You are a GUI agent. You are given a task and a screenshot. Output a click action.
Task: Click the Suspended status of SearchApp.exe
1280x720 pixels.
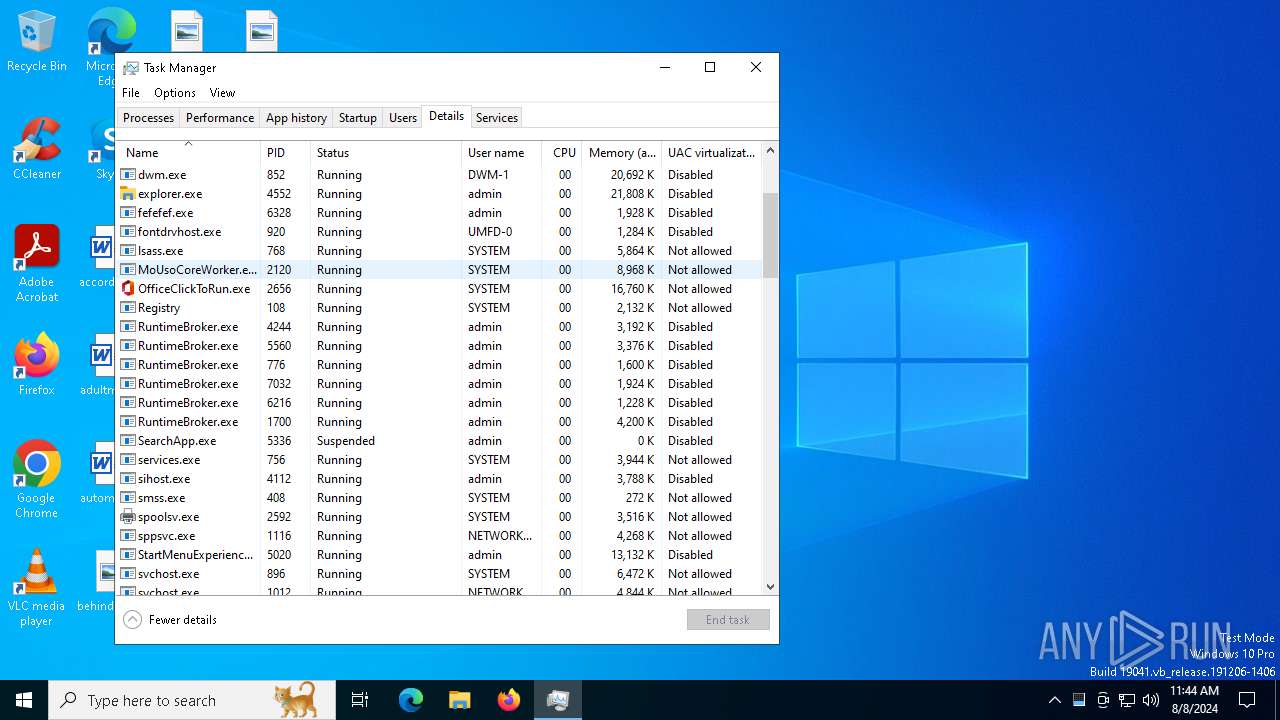tap(346, 441)
